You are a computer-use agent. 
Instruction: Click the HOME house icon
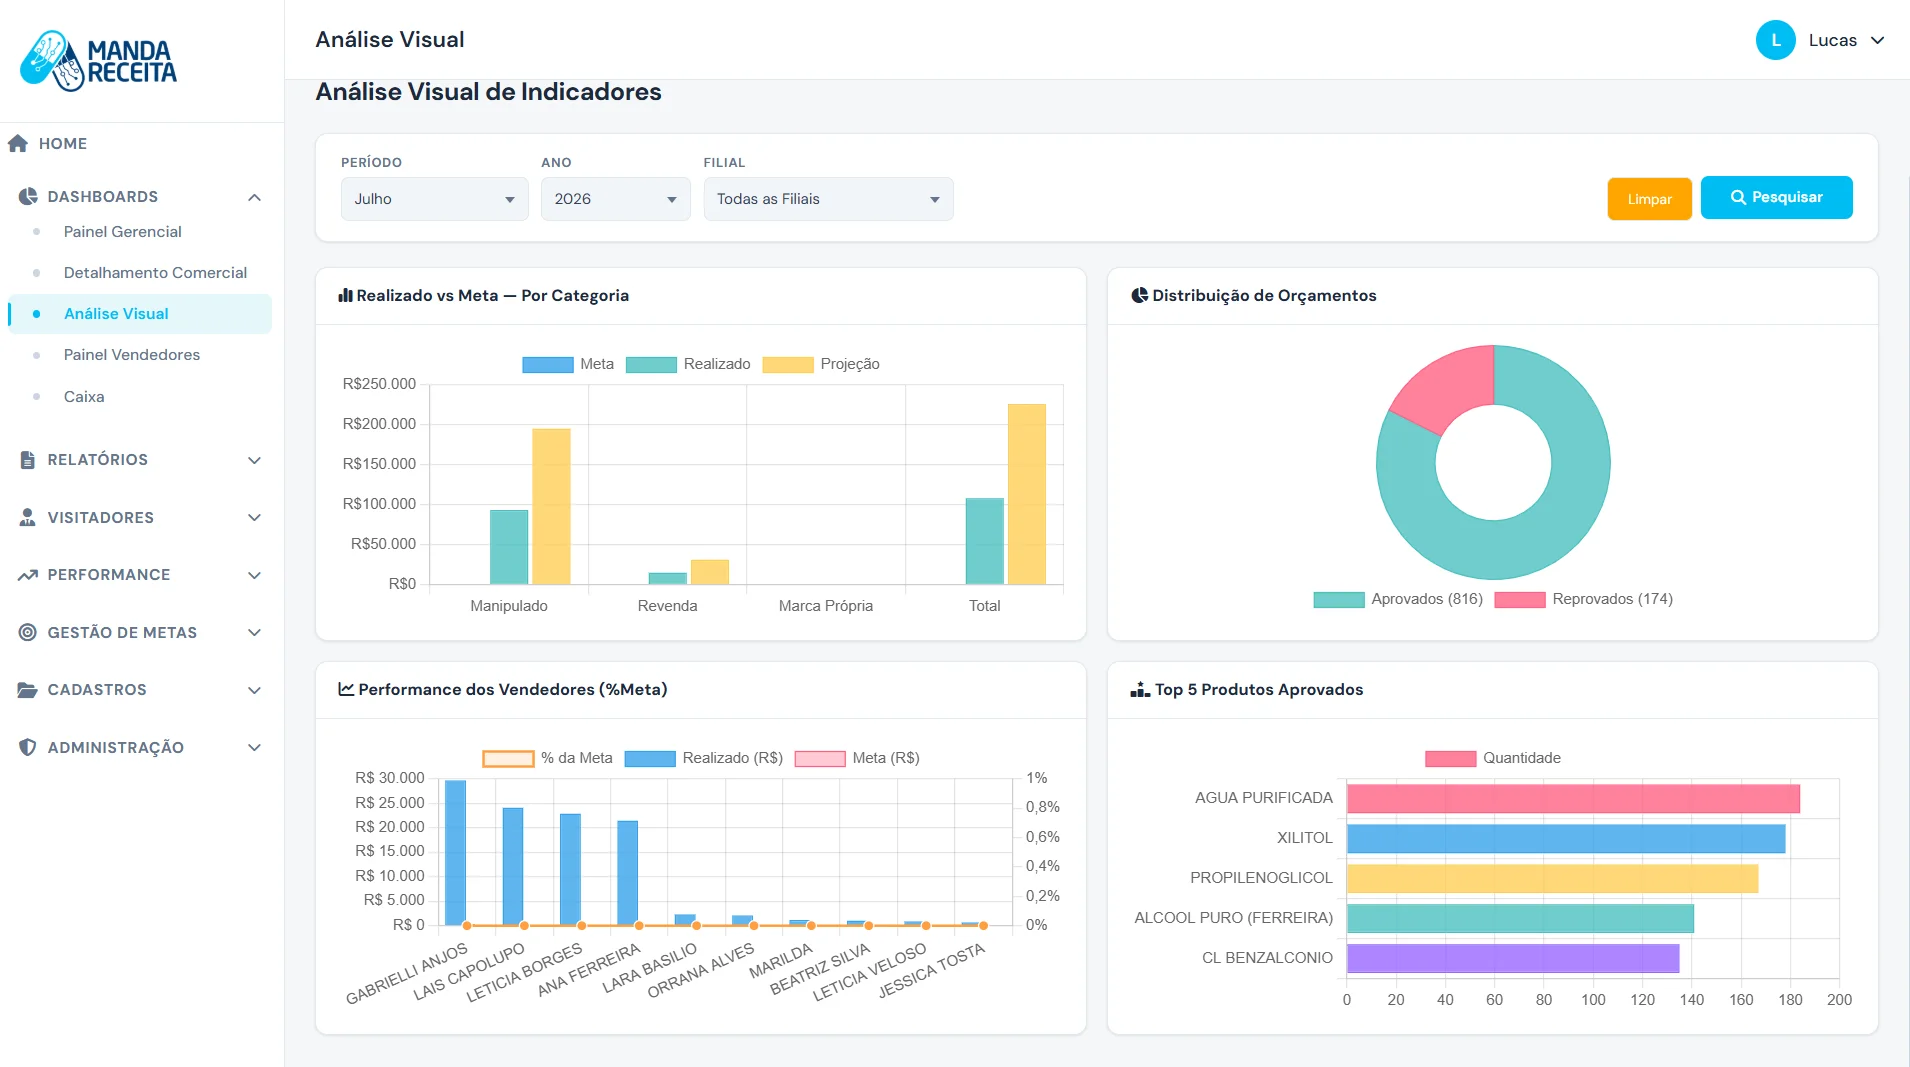18,143
